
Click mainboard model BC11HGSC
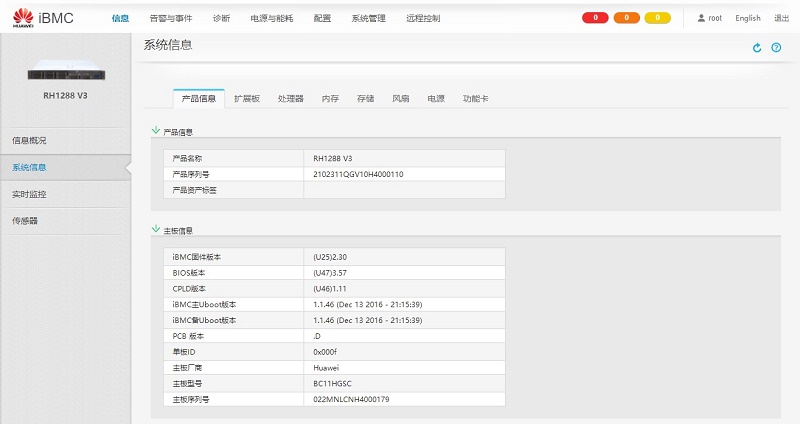[x=332, y=383]
